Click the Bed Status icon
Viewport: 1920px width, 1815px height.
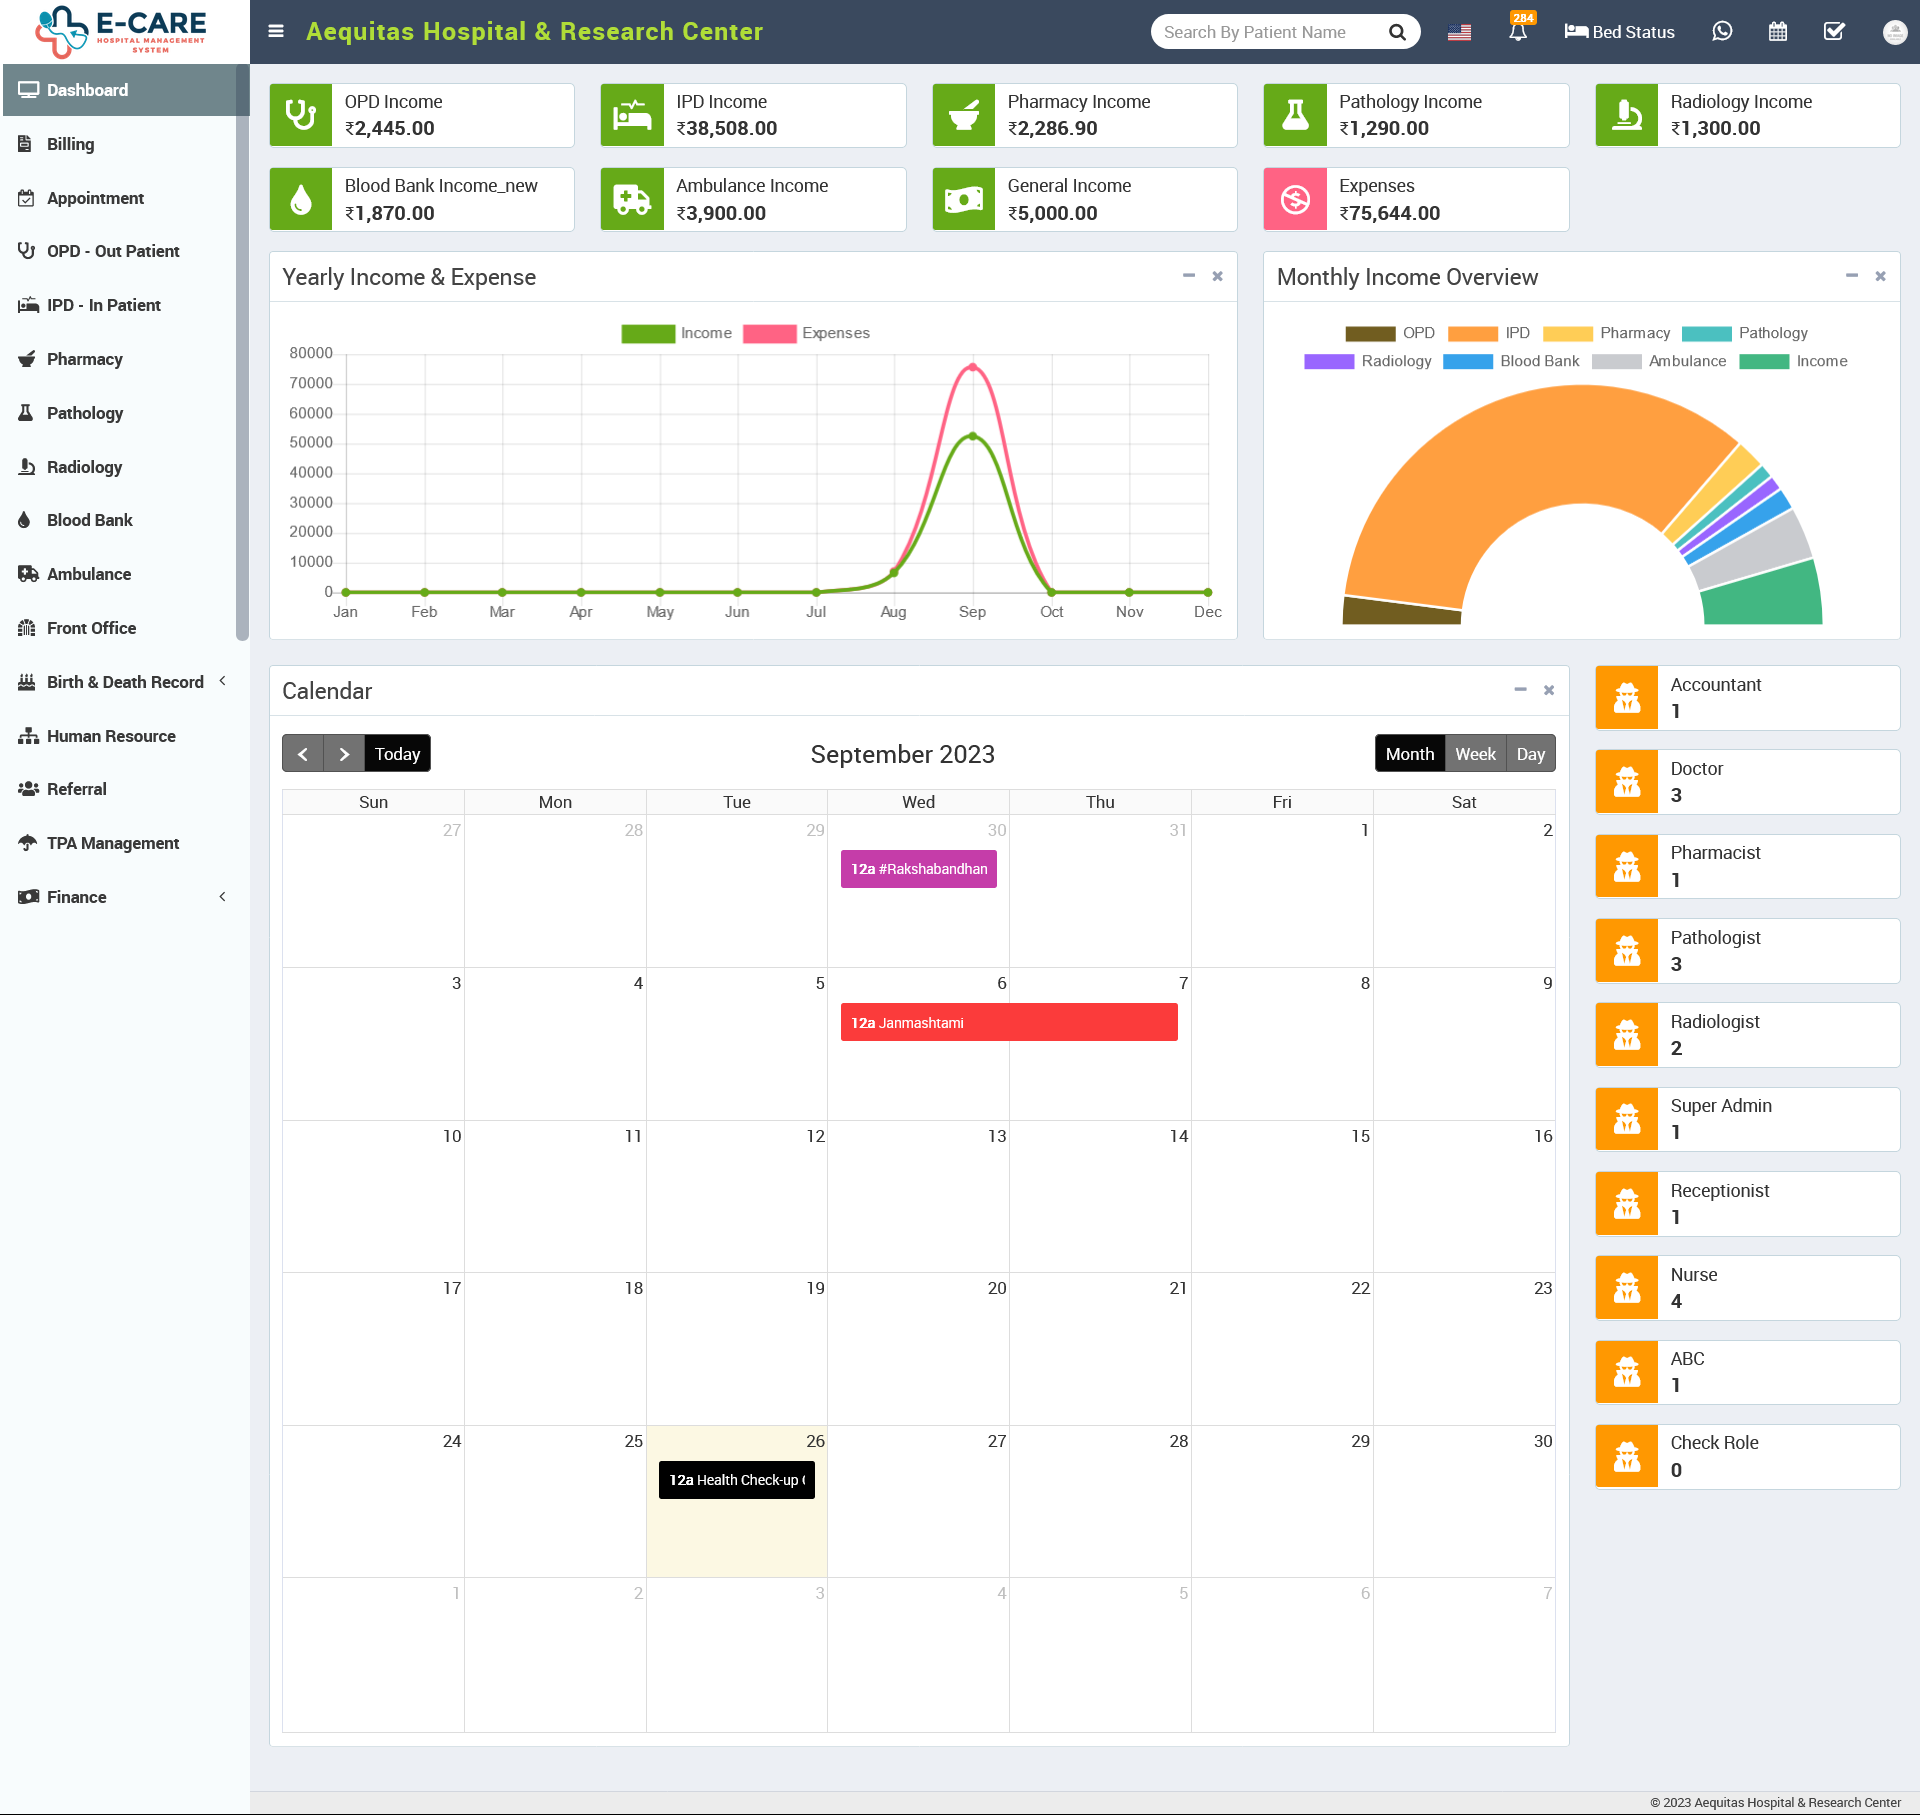click(x=1575, y=31)
